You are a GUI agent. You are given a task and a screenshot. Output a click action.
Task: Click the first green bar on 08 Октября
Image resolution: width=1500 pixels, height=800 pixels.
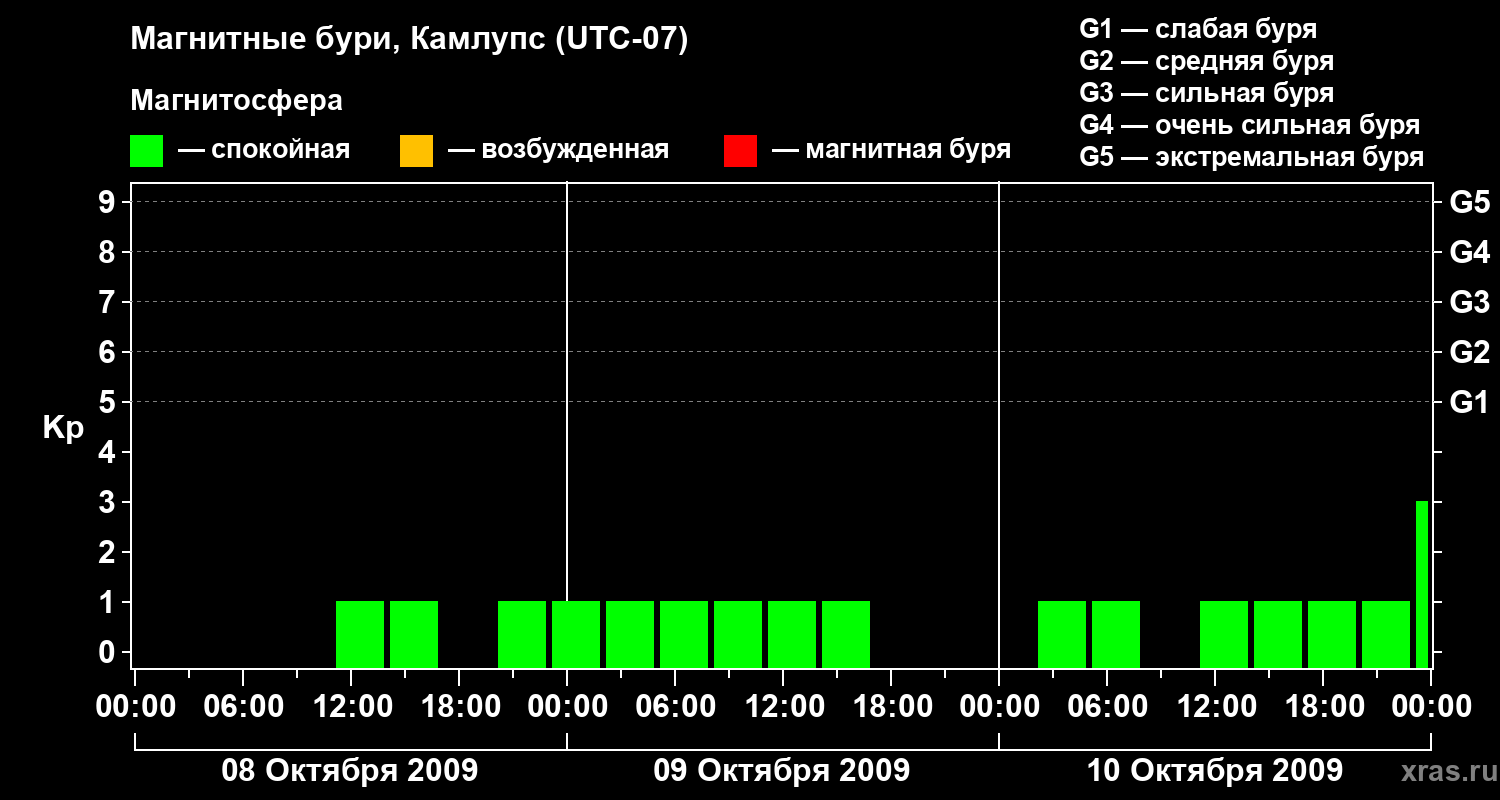coord(360,634)
